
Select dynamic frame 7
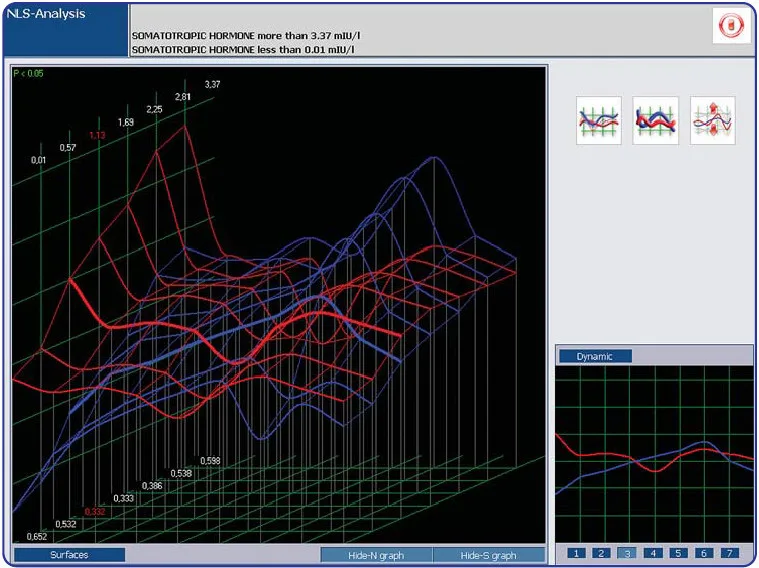click(731, 553)
